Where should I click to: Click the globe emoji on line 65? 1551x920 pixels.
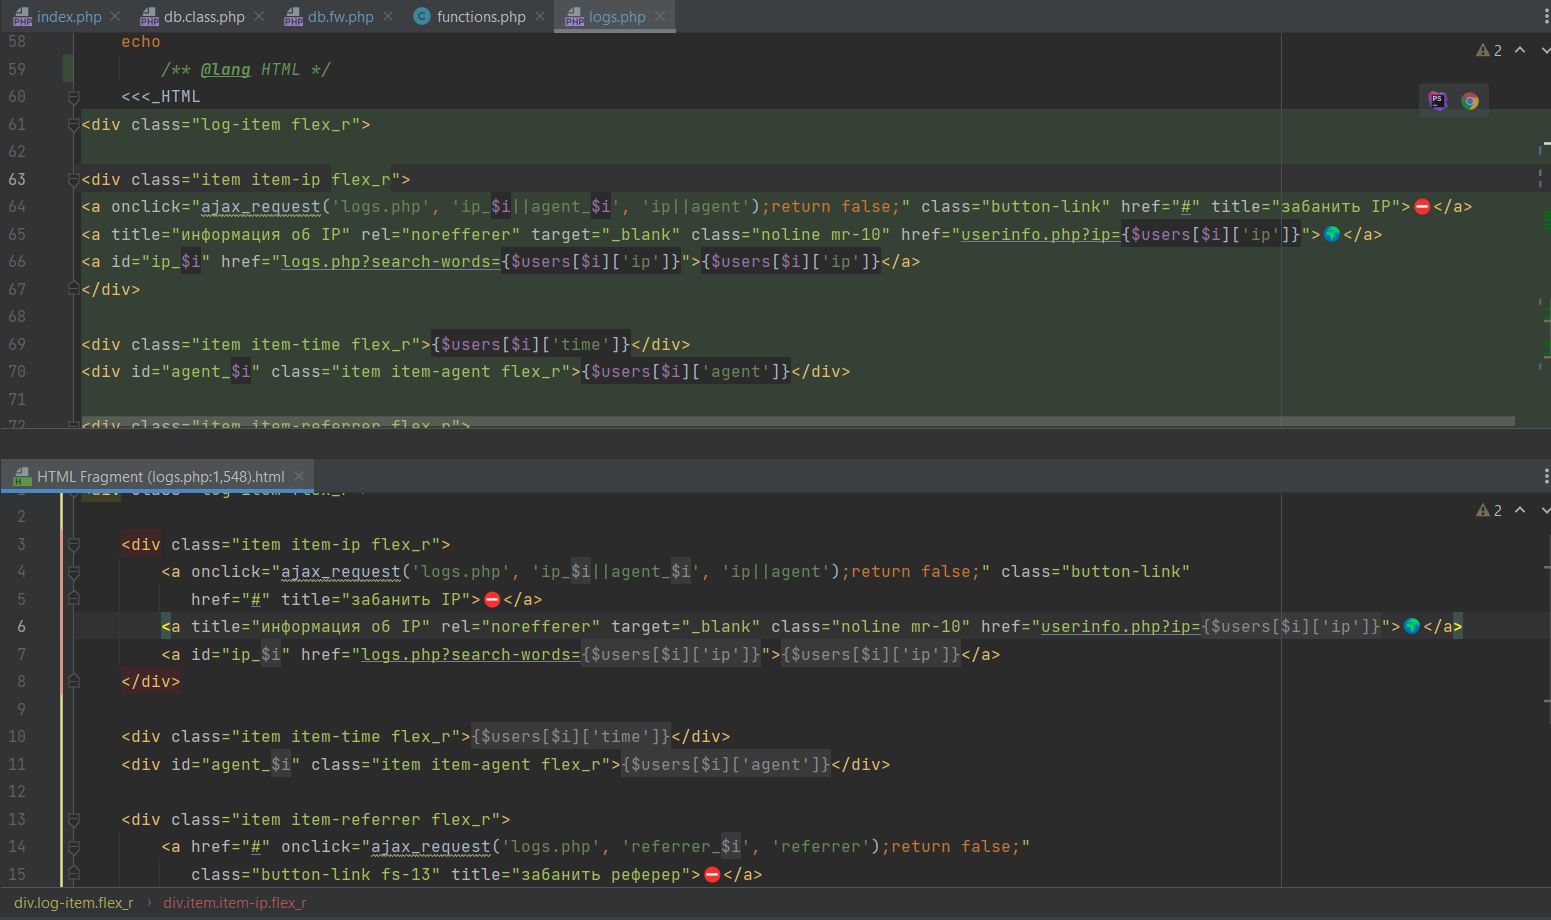tap(1332, 235)
